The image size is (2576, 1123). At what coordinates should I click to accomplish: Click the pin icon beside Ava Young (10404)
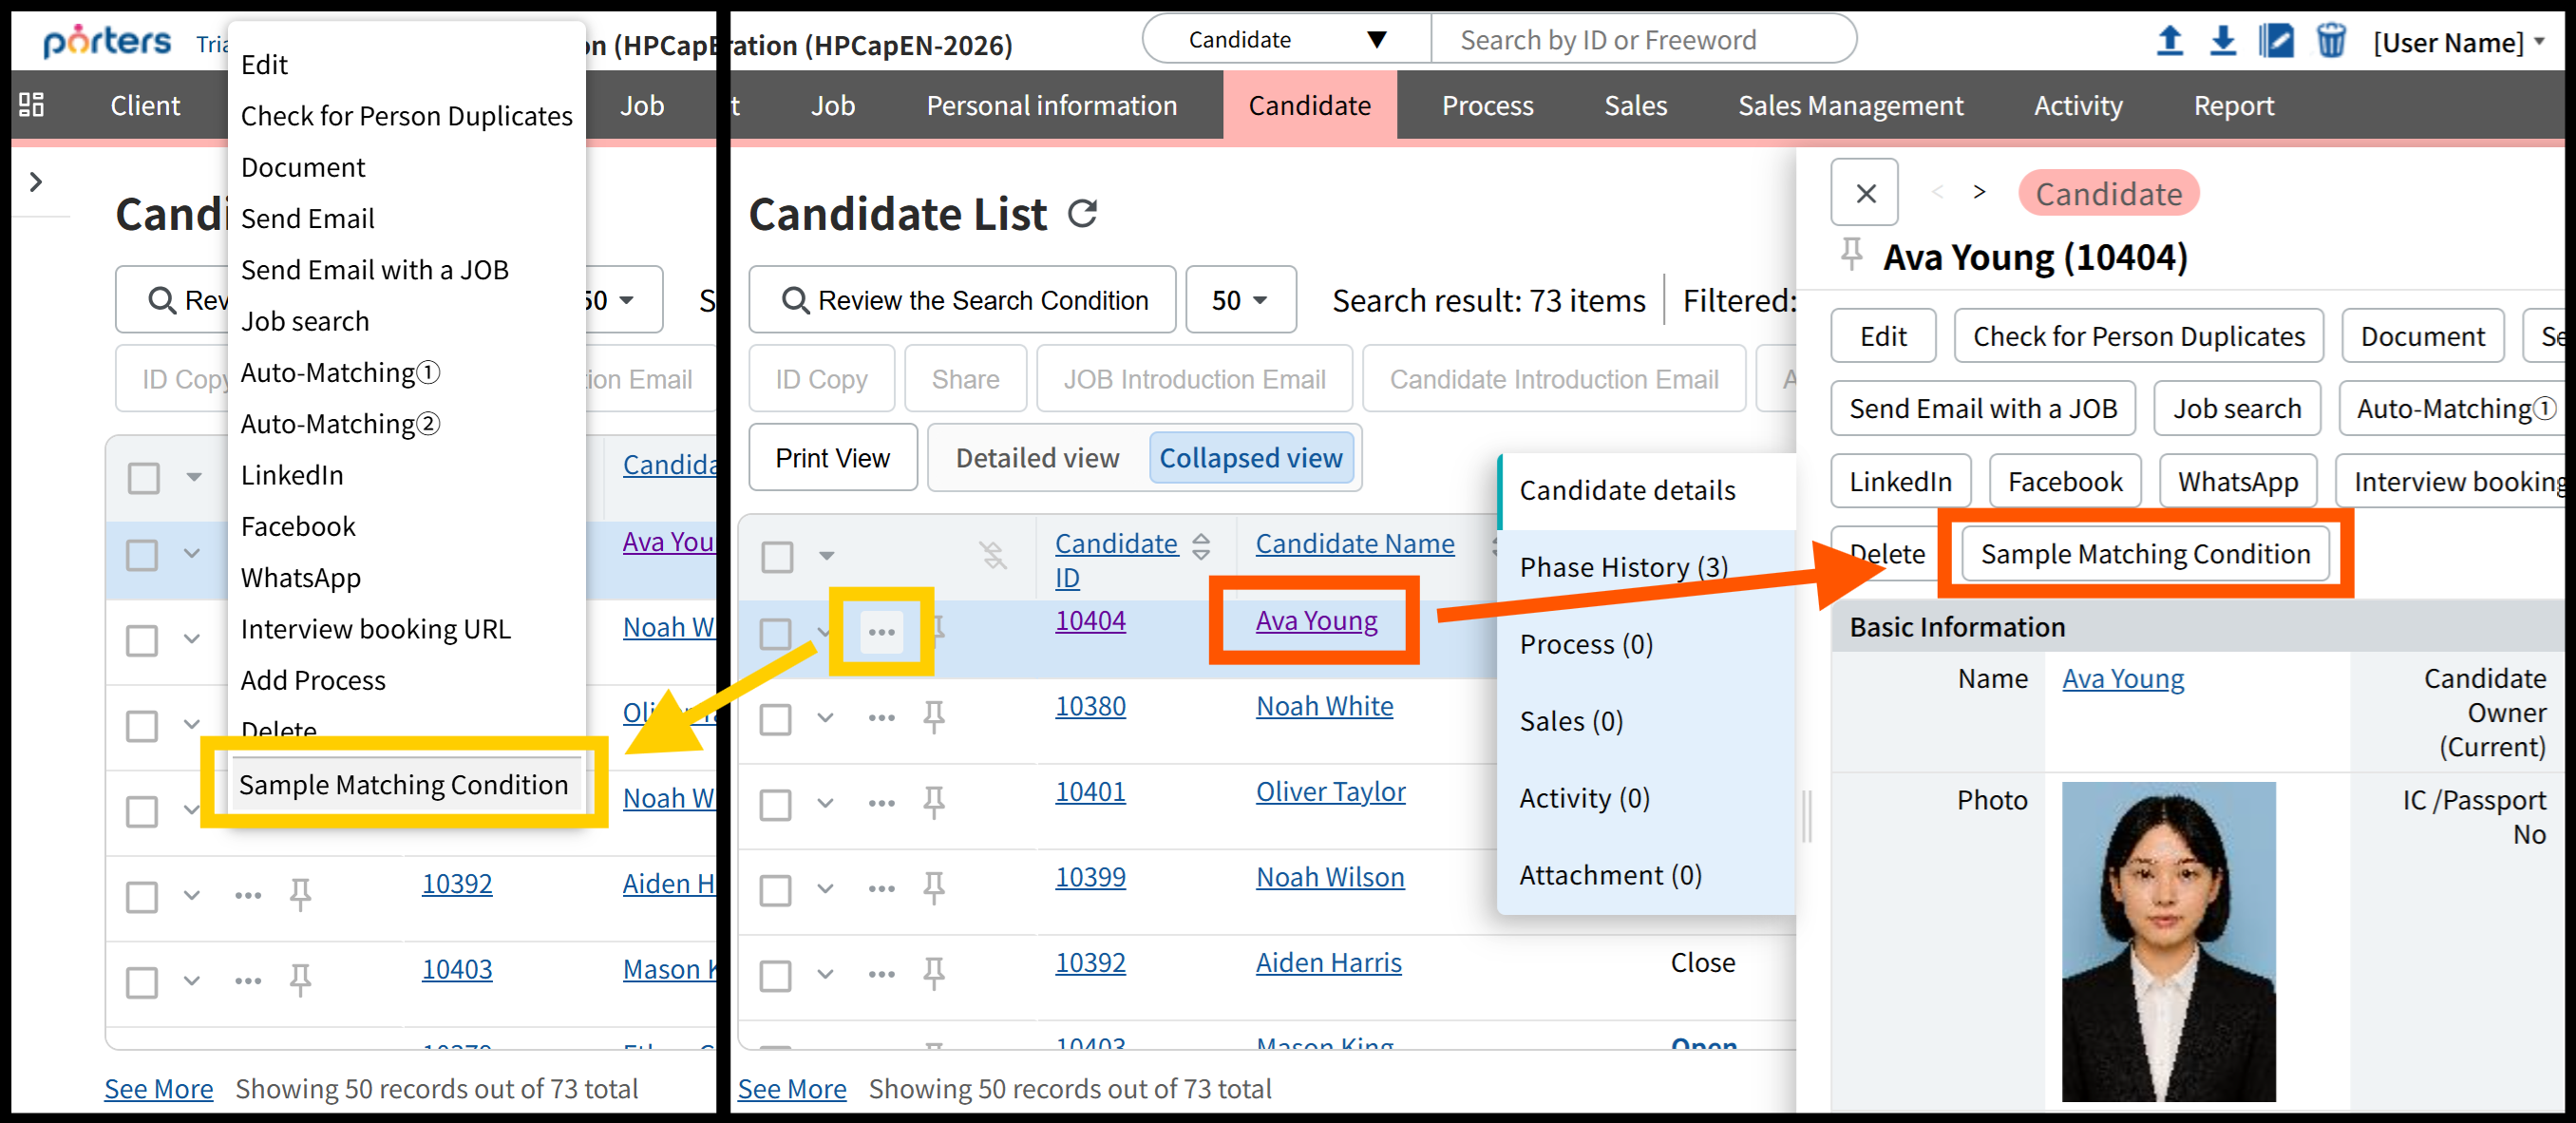(1851, 255)
